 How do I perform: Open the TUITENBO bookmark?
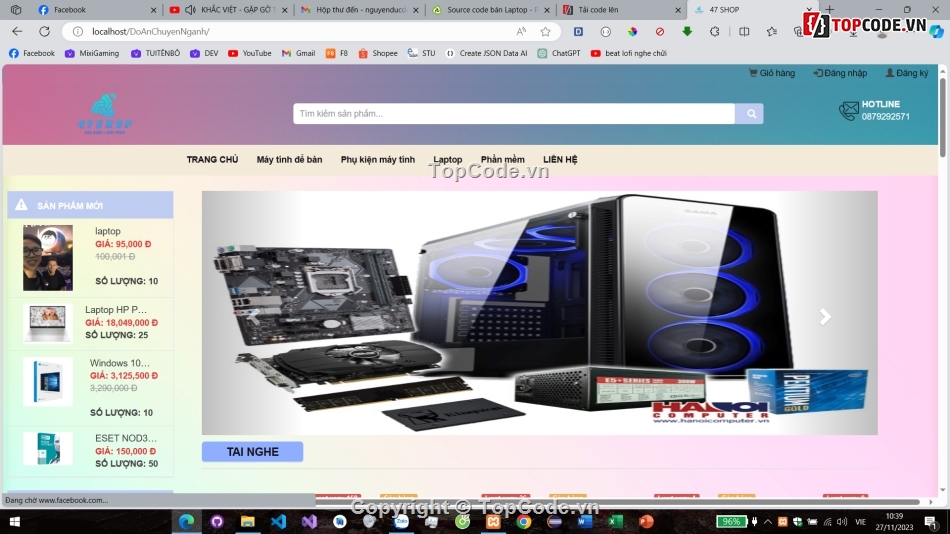point(155,53)
